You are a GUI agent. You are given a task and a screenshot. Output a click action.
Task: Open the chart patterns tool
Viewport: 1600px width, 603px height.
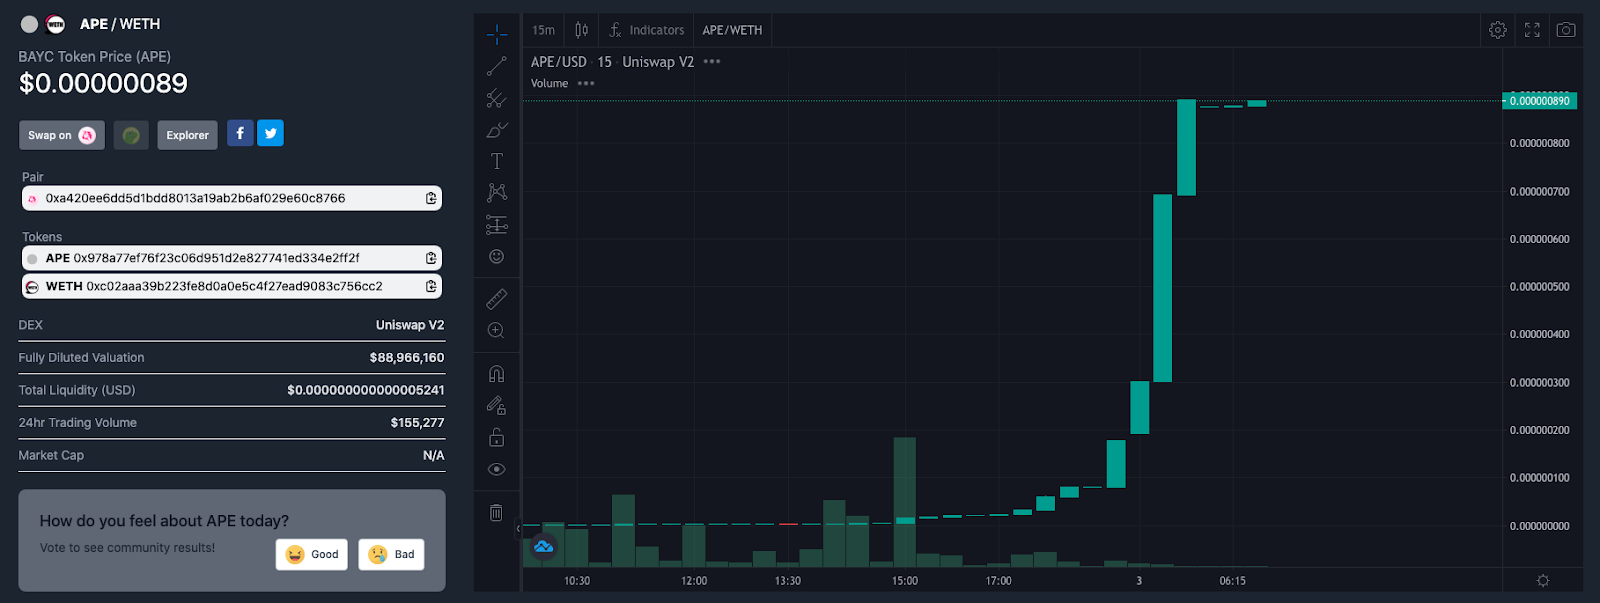(497, 192)
